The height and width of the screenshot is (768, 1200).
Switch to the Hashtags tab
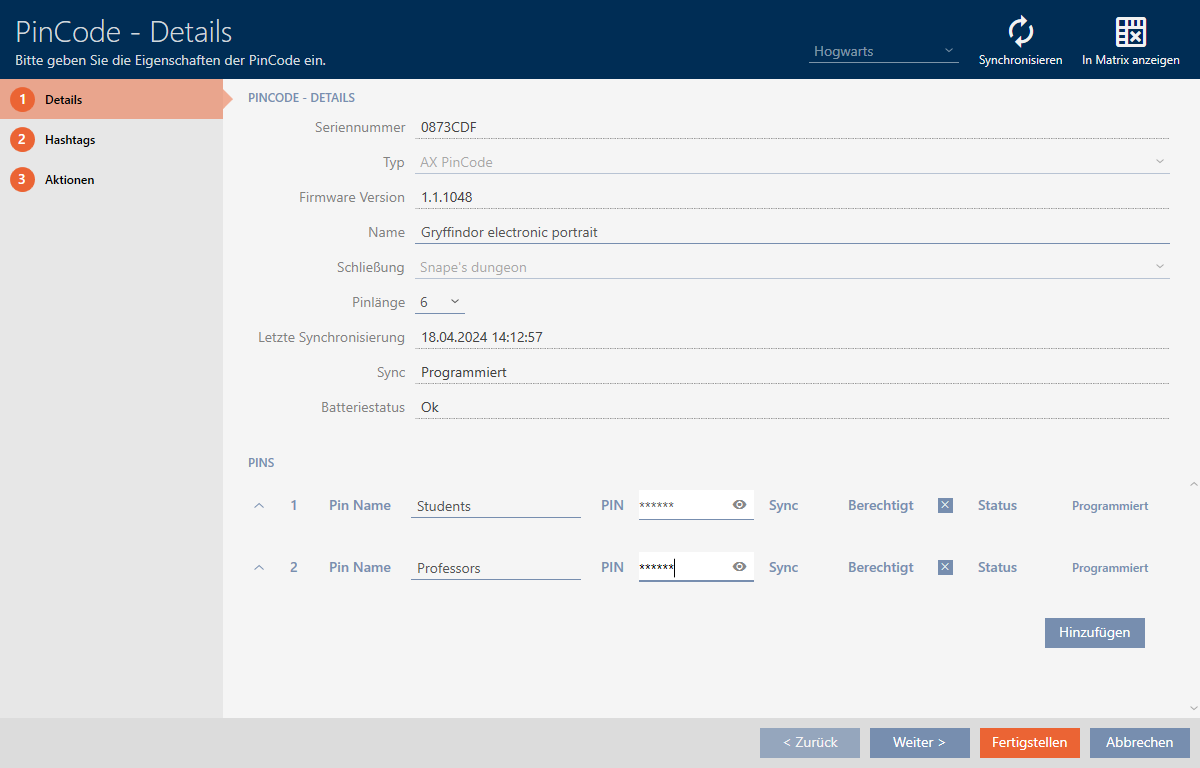70,140
